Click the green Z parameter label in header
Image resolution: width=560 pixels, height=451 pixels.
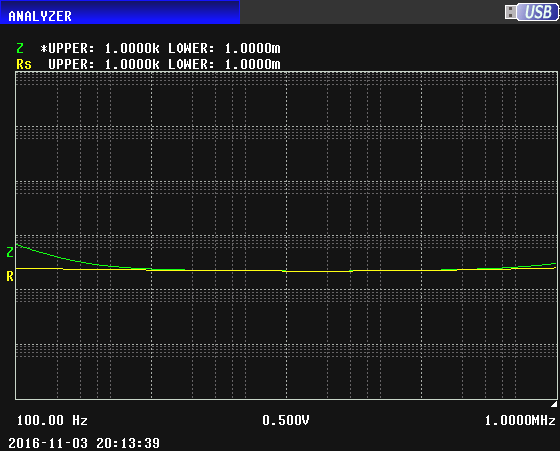click(x=20, y=48)
